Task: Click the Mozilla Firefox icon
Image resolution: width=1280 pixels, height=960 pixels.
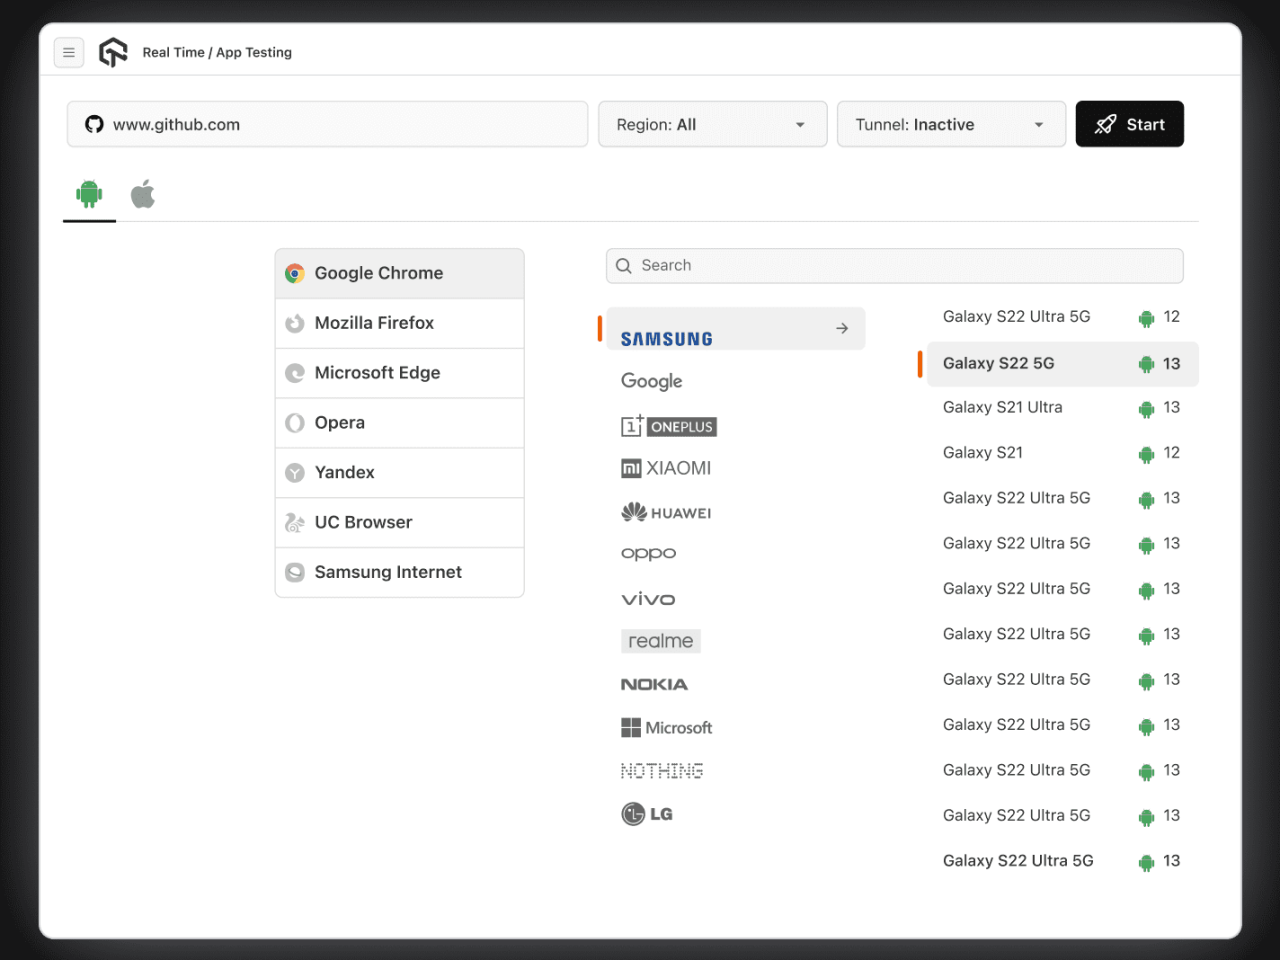Action: click(294, 323)
